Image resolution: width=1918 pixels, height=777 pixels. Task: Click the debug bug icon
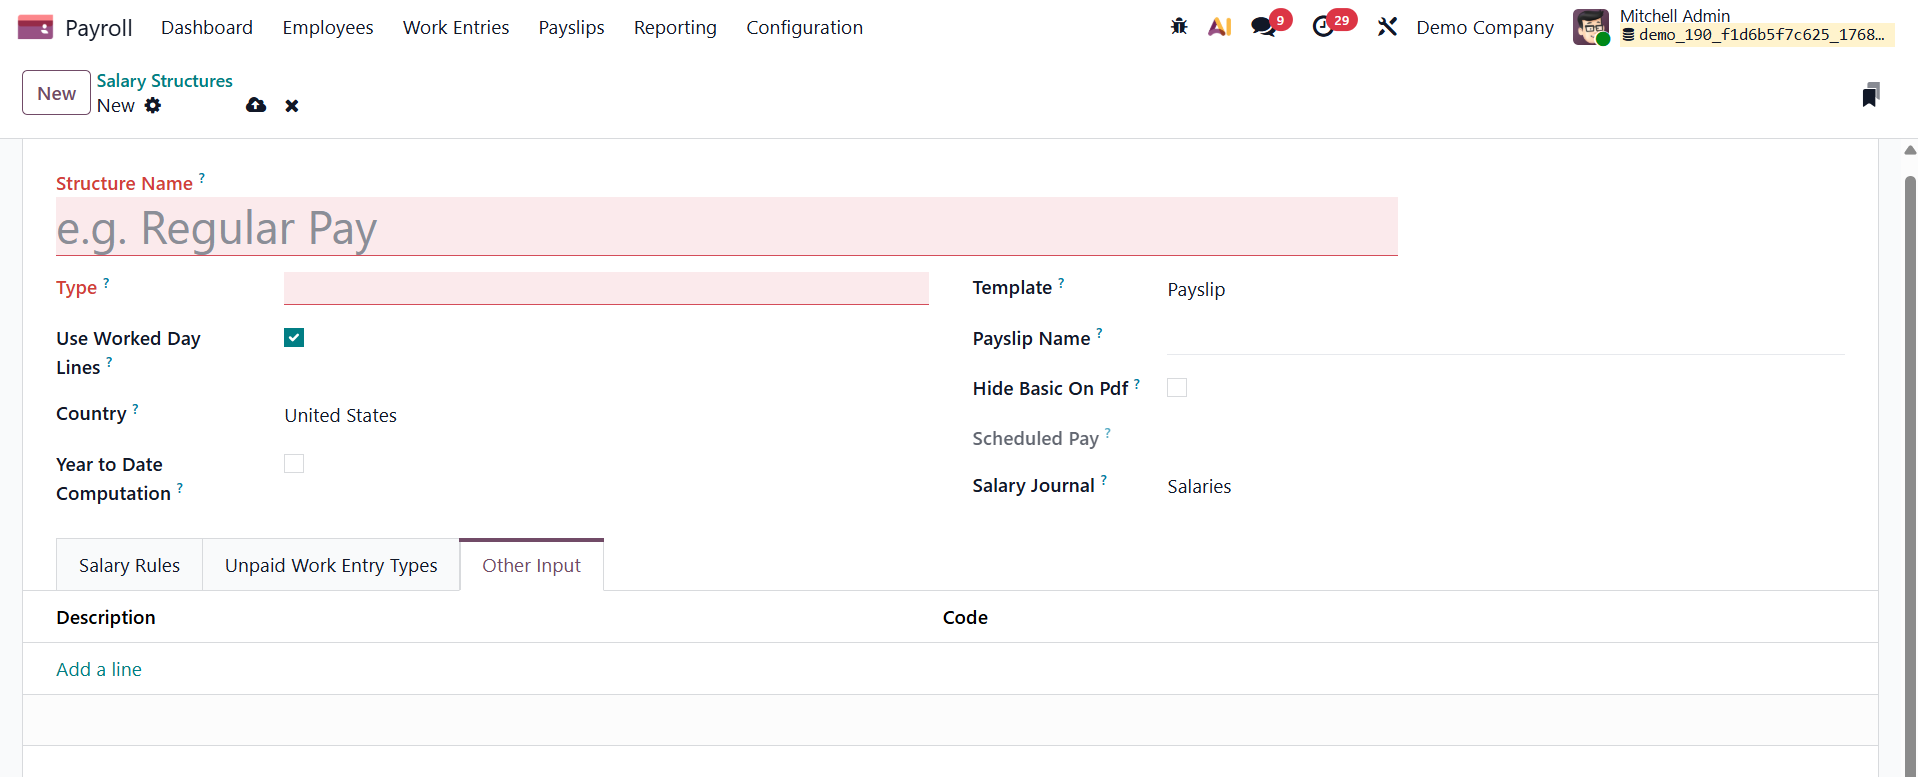click(x=1179, y=27)
